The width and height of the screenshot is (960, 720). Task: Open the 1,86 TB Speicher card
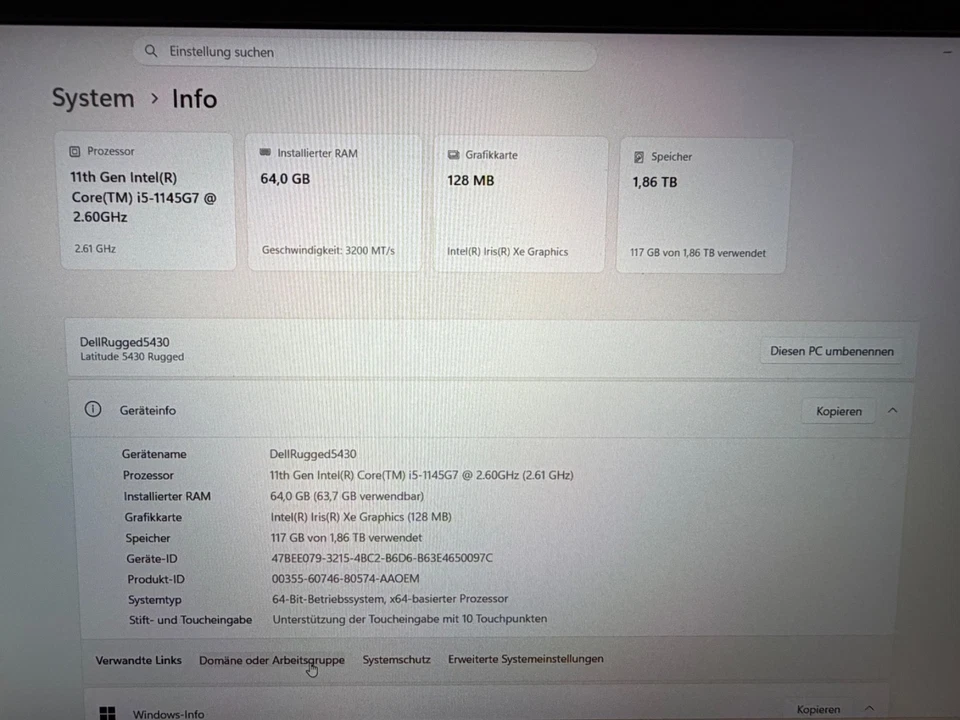coord(702,206)
